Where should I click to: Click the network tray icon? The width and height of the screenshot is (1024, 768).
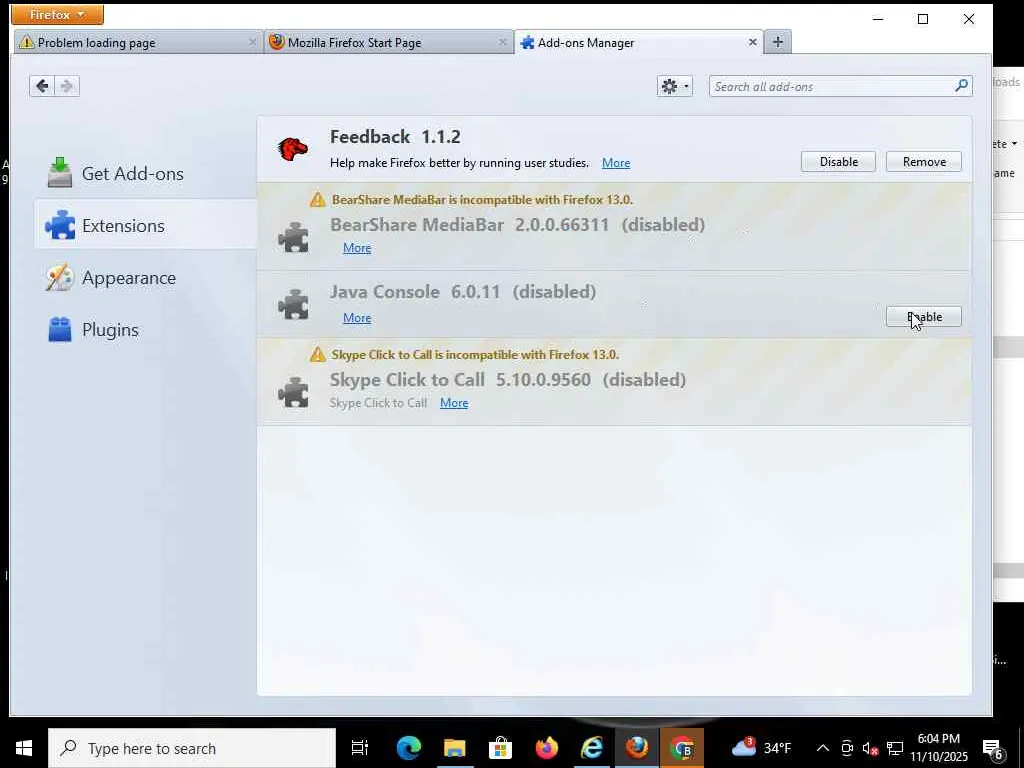tap(895, 748)
